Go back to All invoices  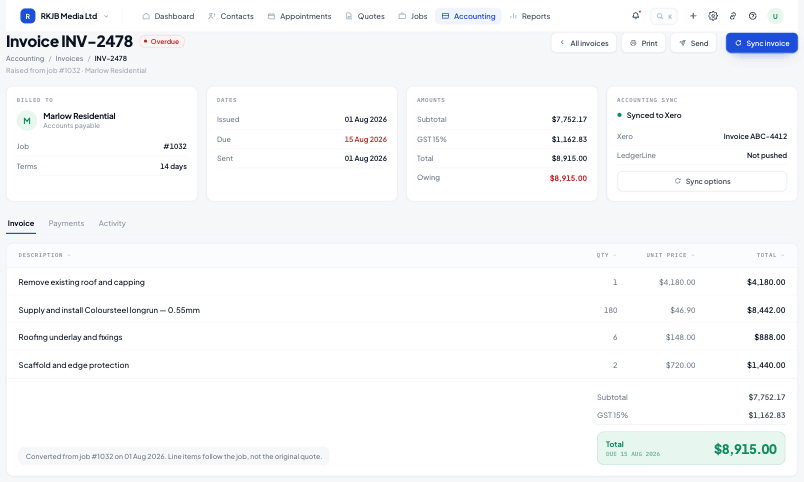point(584,43)
